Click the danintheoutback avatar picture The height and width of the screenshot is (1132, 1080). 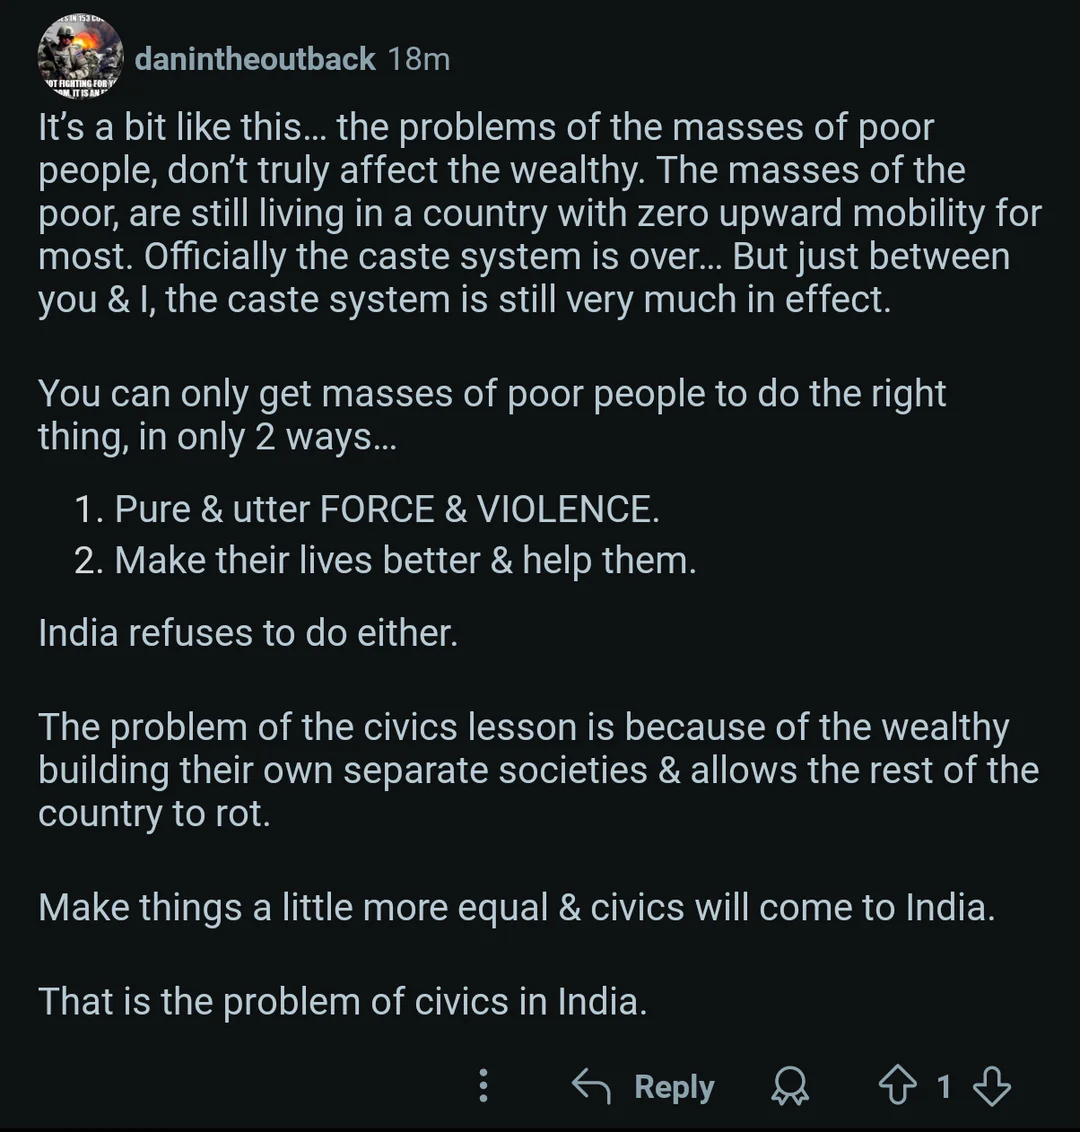[79, 56]
